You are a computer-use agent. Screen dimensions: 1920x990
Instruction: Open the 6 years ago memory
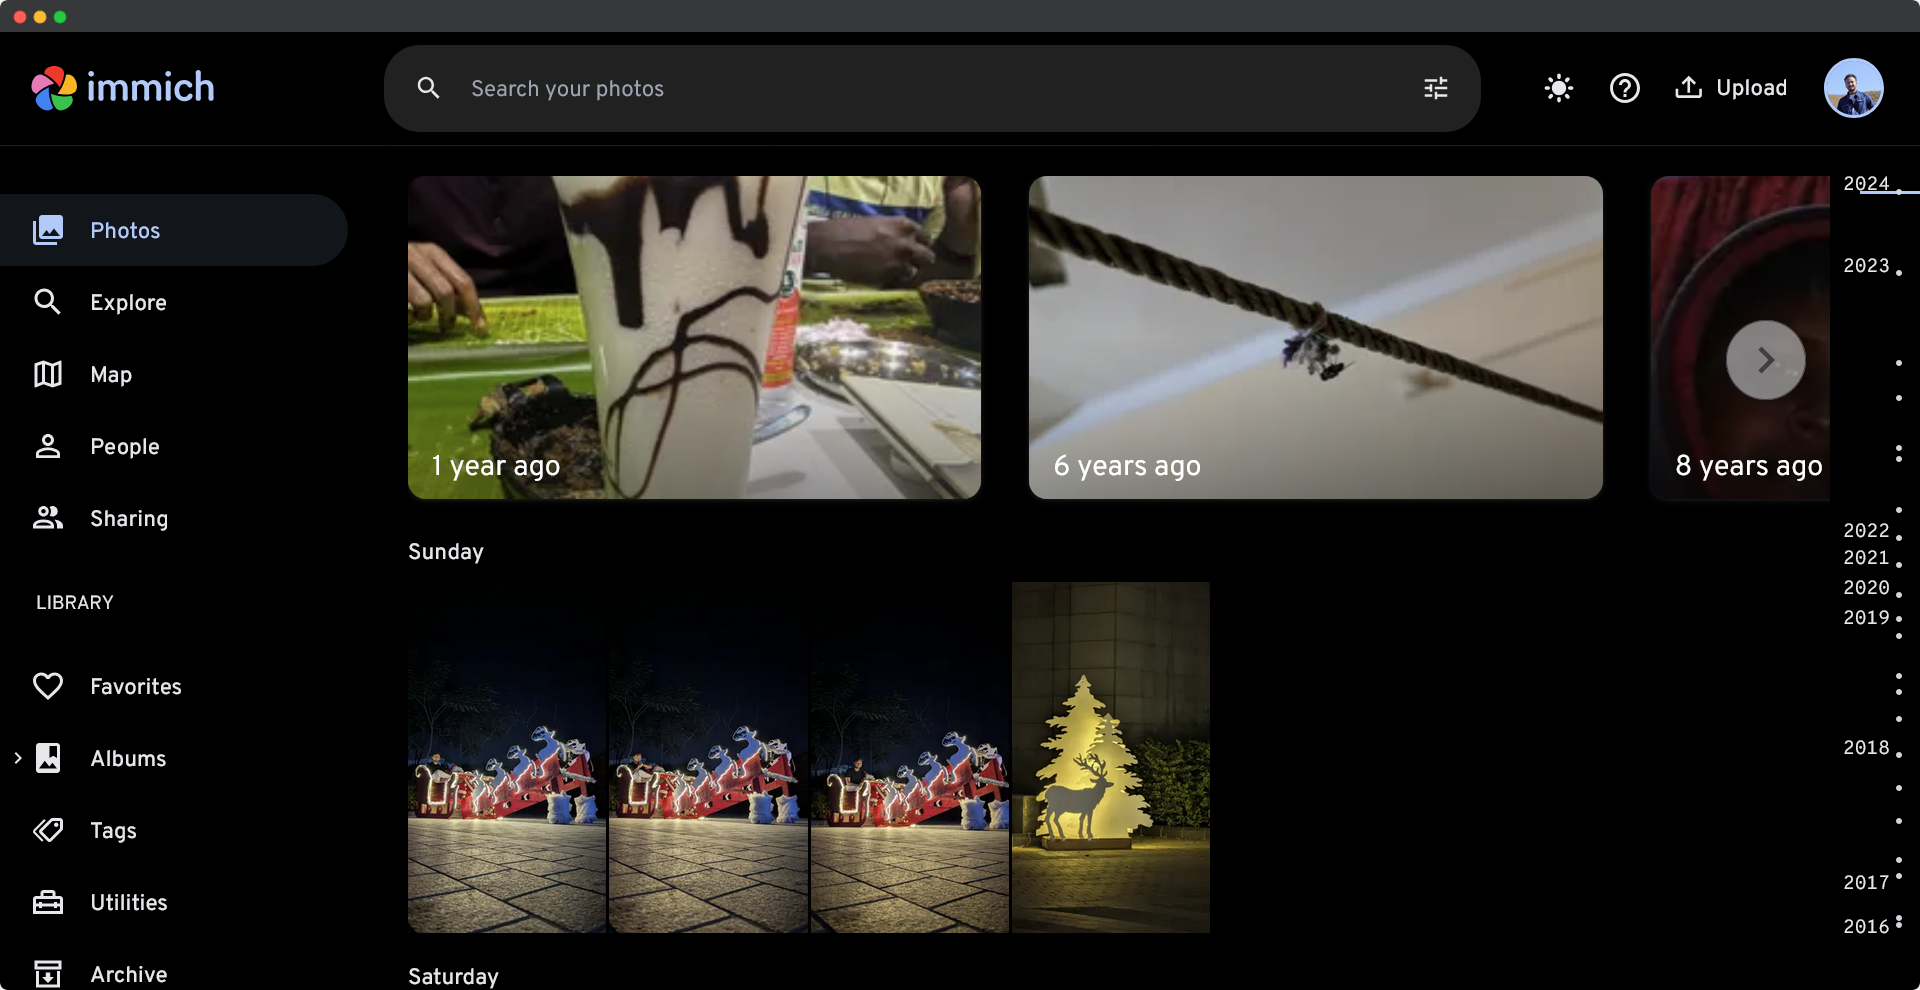[x=1315, y=337]
